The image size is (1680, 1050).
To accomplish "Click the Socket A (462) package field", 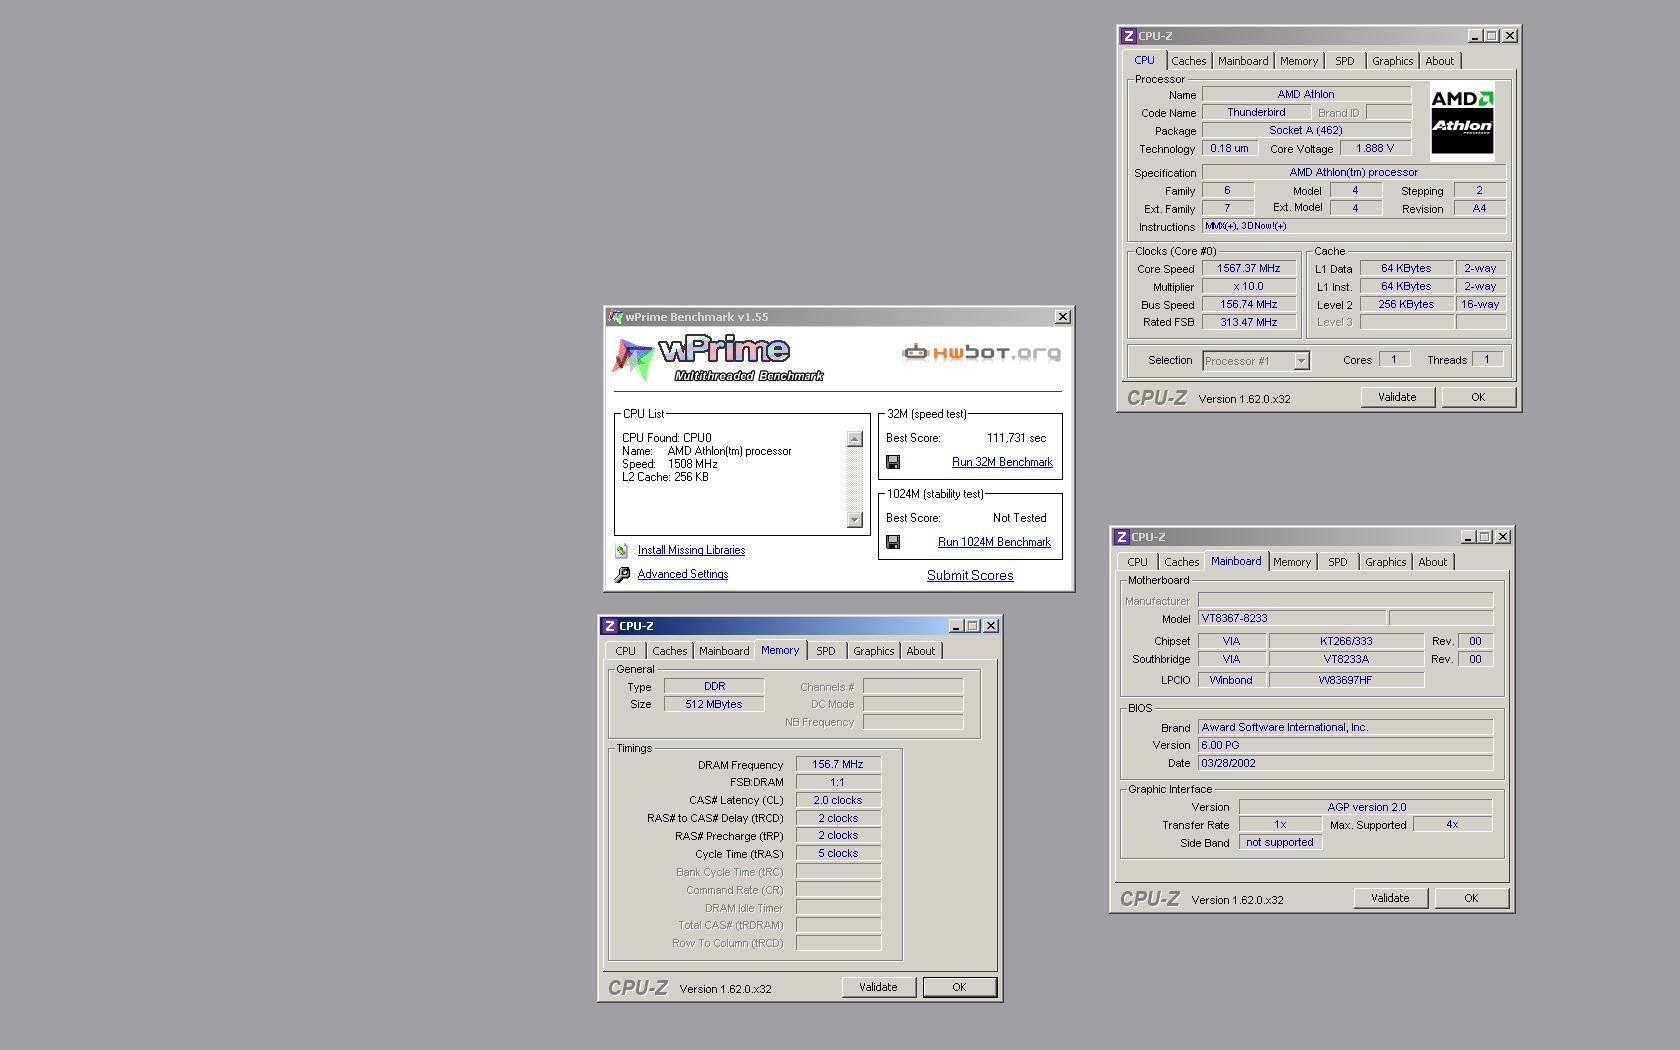I will click(1306, 130).
